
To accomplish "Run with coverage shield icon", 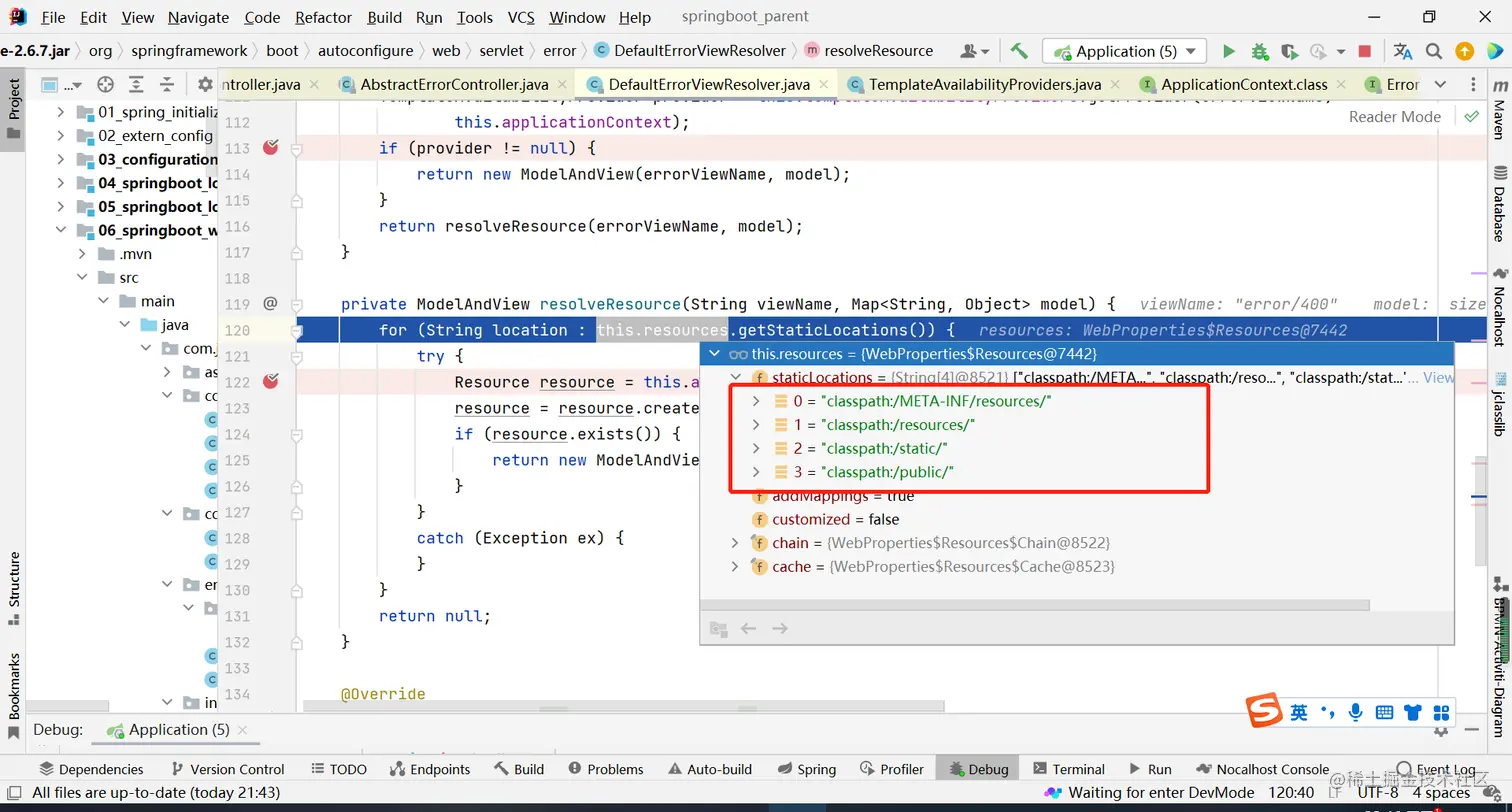I will point(1289,51).
